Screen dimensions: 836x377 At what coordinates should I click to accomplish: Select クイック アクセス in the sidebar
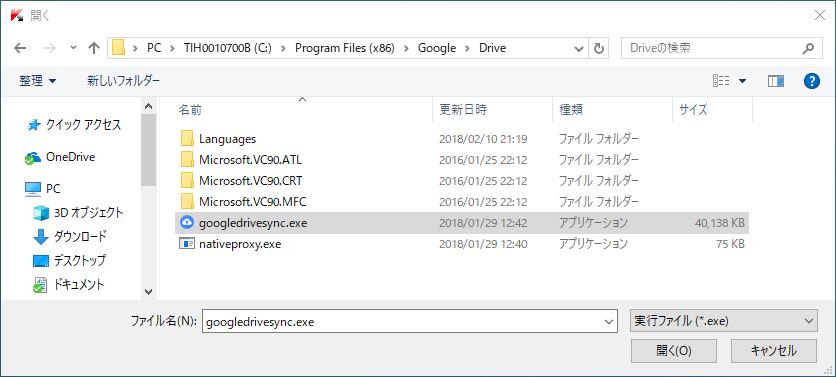tap(83, 125)
